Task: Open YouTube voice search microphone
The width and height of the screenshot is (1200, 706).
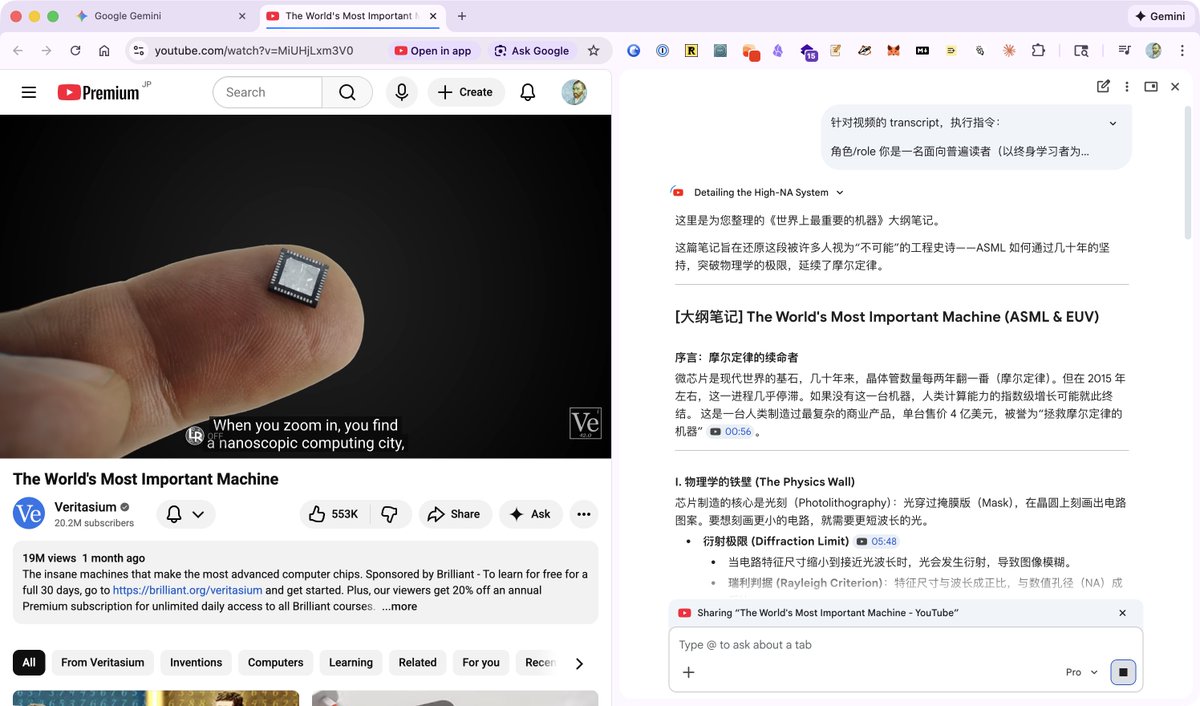Action: pyautogui.click(x=401, y=91)
